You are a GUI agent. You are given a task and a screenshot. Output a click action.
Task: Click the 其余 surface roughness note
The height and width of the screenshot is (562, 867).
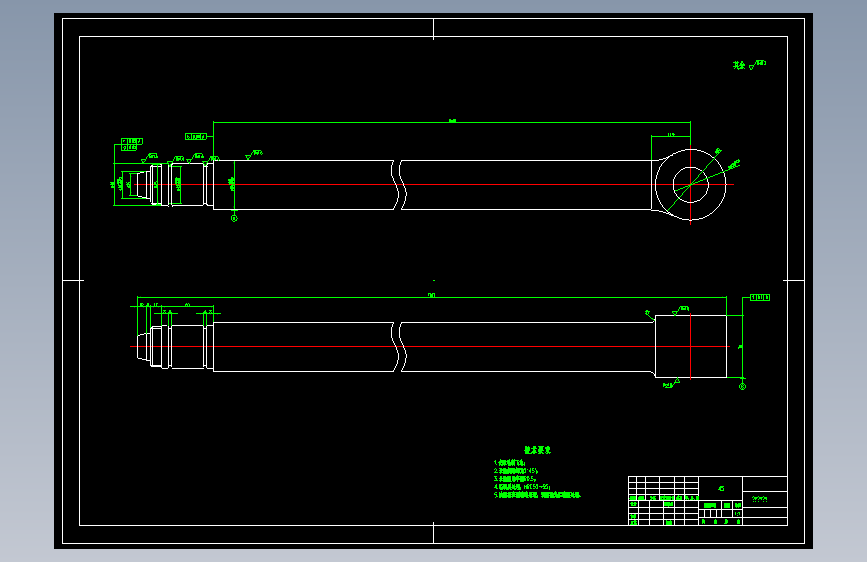pyautogui.click(x=749, y=65)
